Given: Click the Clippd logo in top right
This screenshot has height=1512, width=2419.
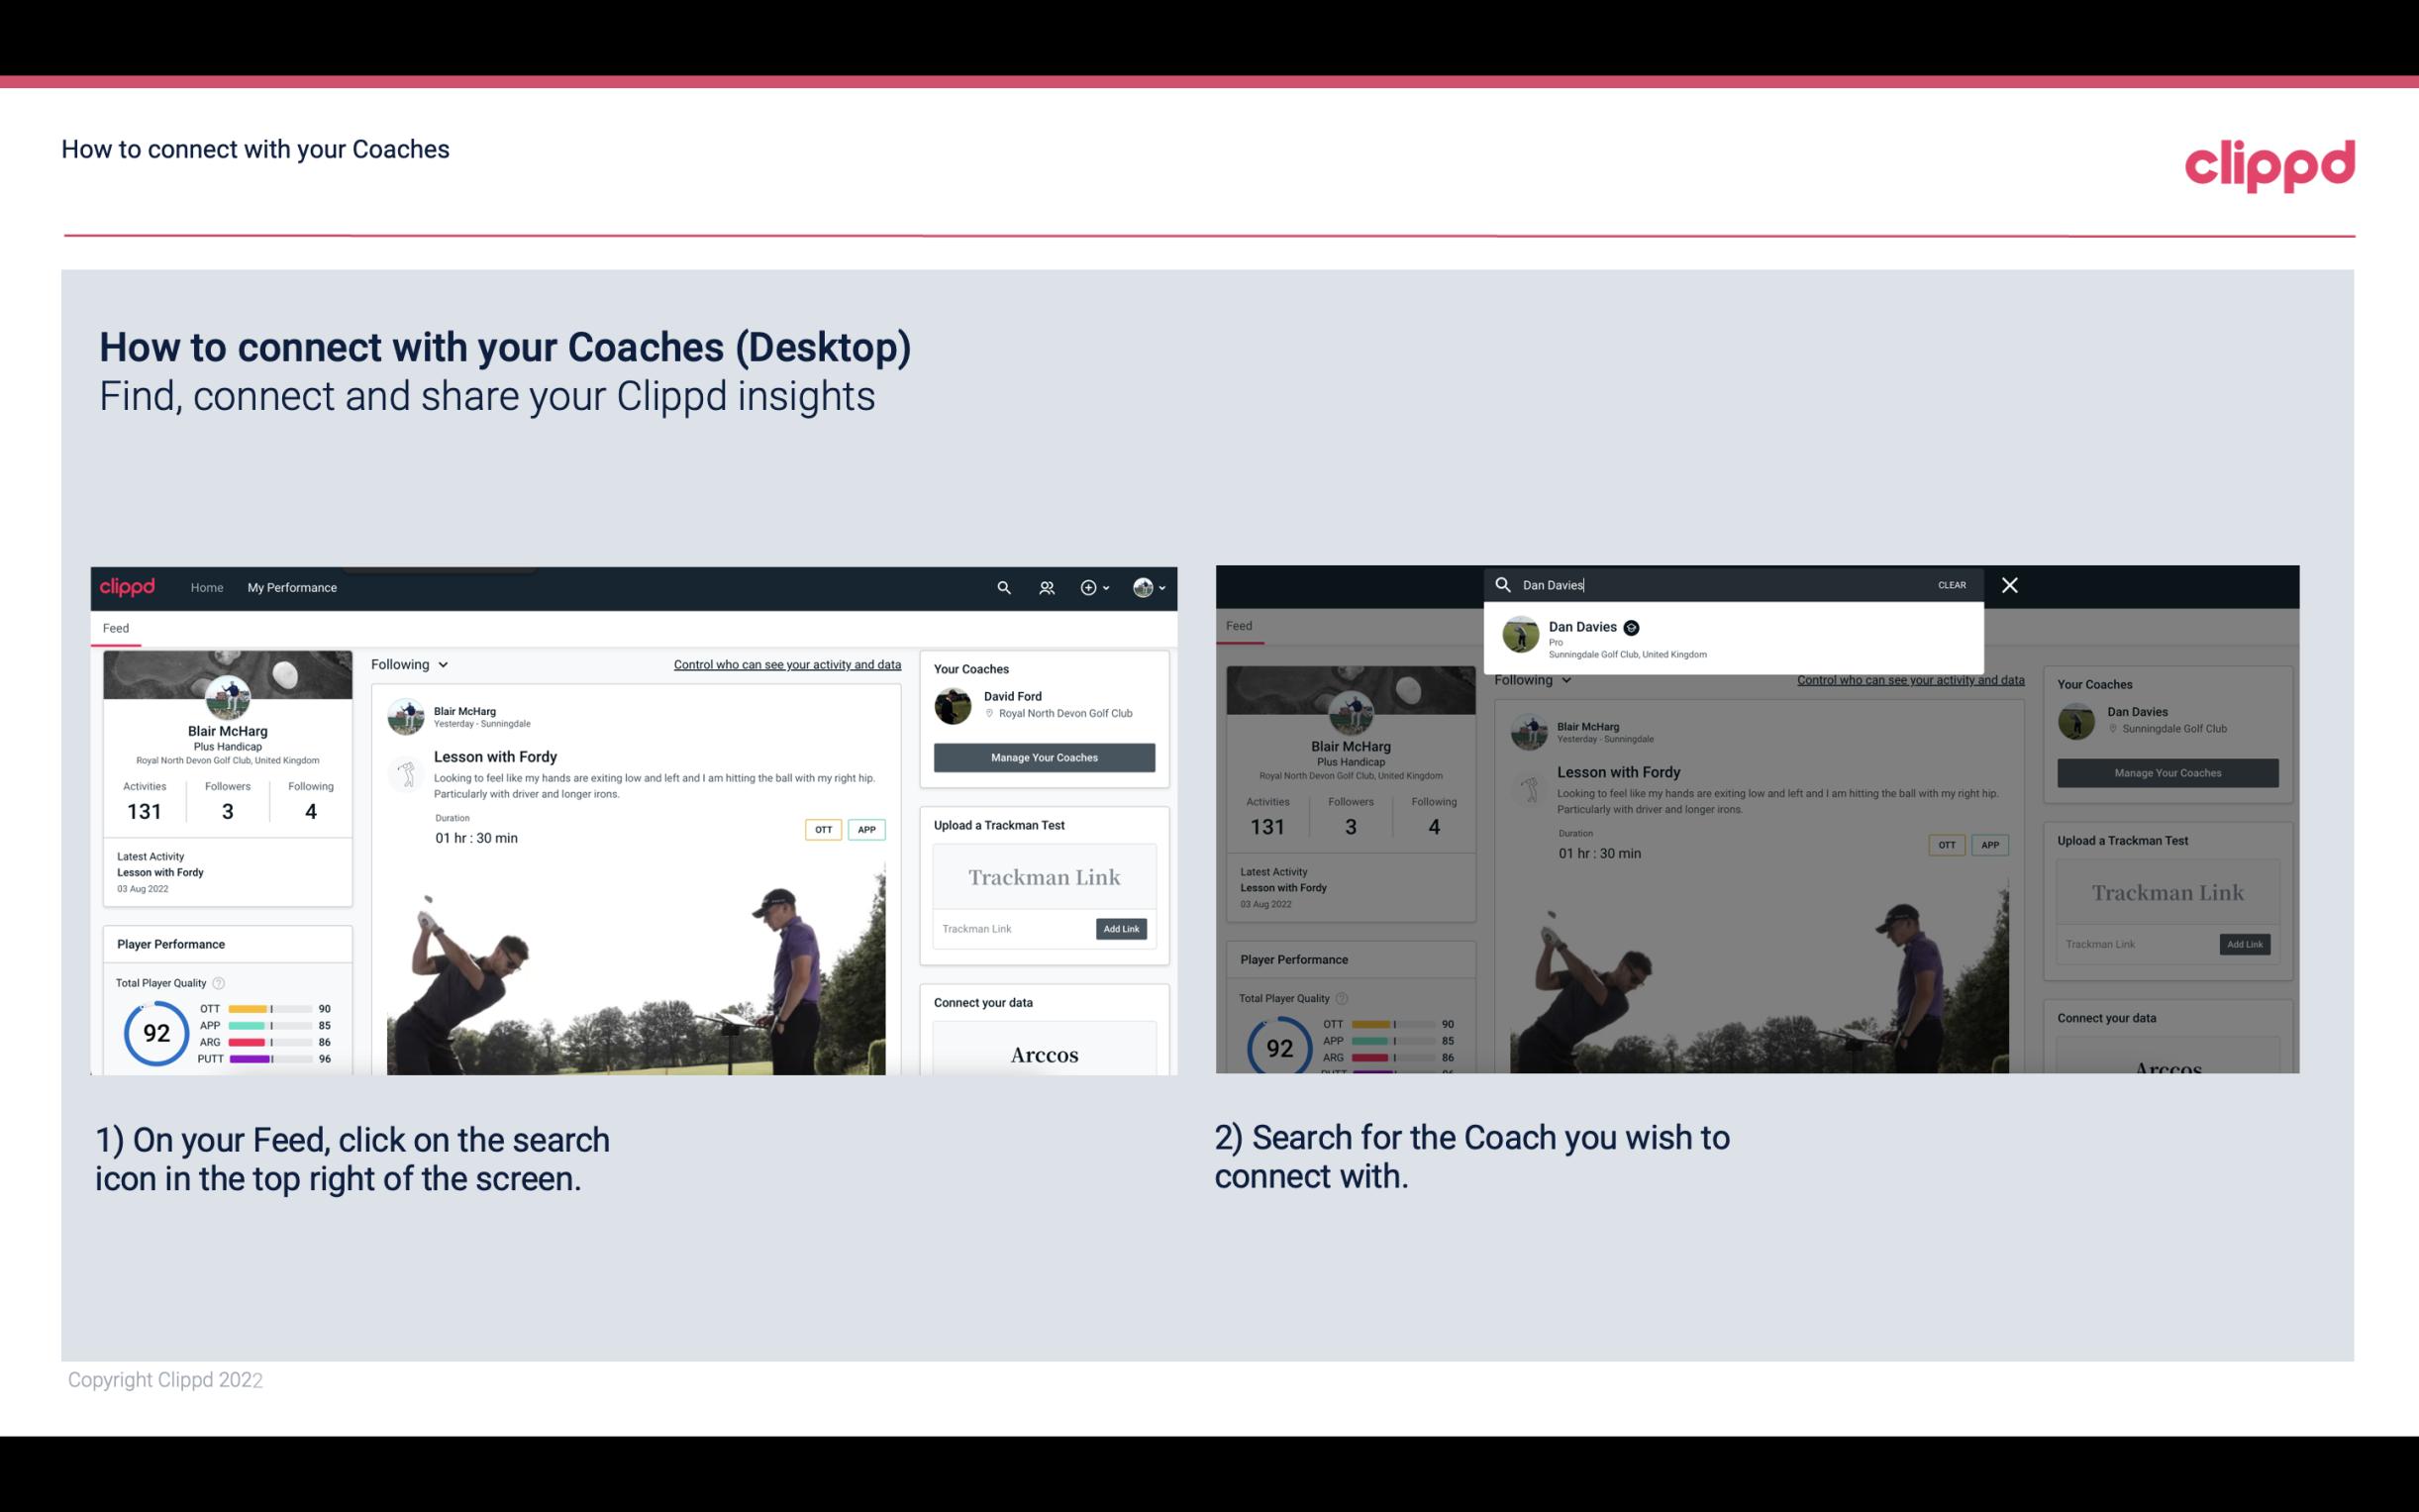Looking at the screenshot, I should [x=2269, y=165].
